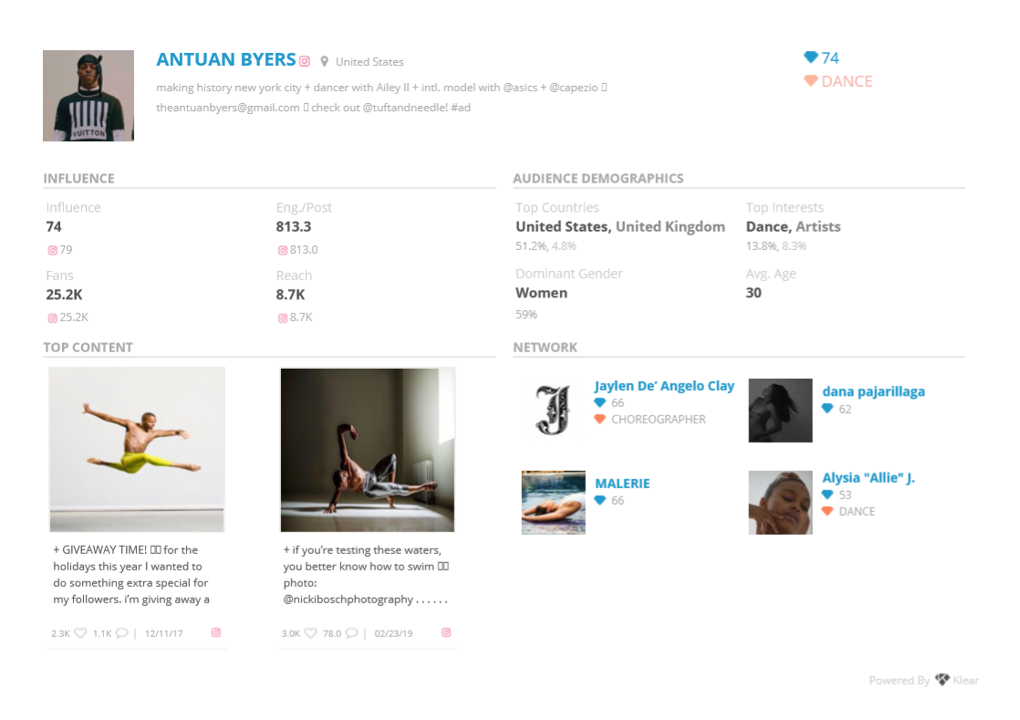
Task: Click Jaylen's gothic J avatar thumbnail
Action: (x=553, y=410)
